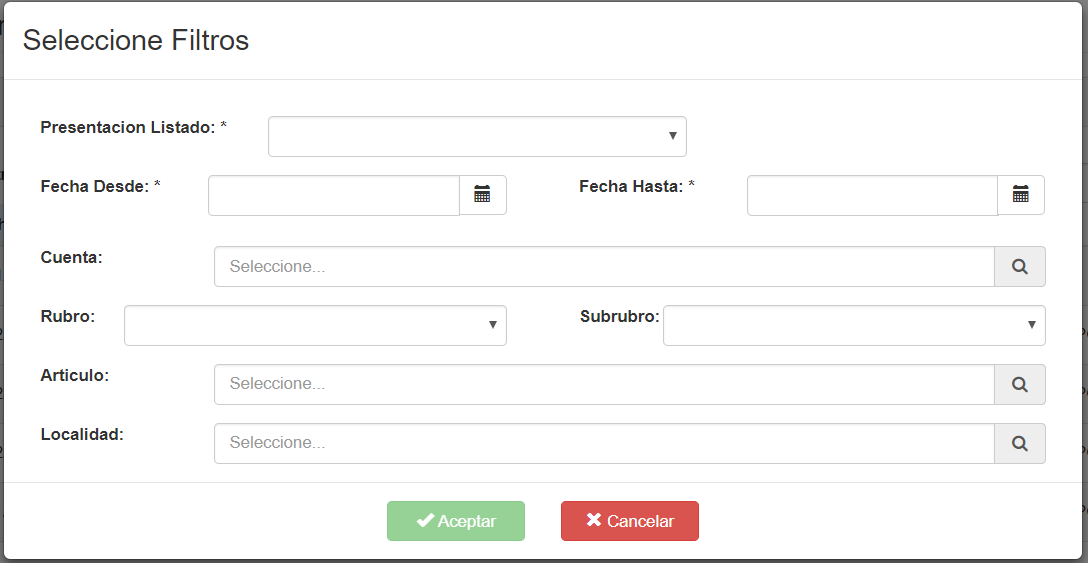This screenshot has height=563, width=1088.
Task: Click the Subrubro dropdown arrow
Action: point(1032,325)
